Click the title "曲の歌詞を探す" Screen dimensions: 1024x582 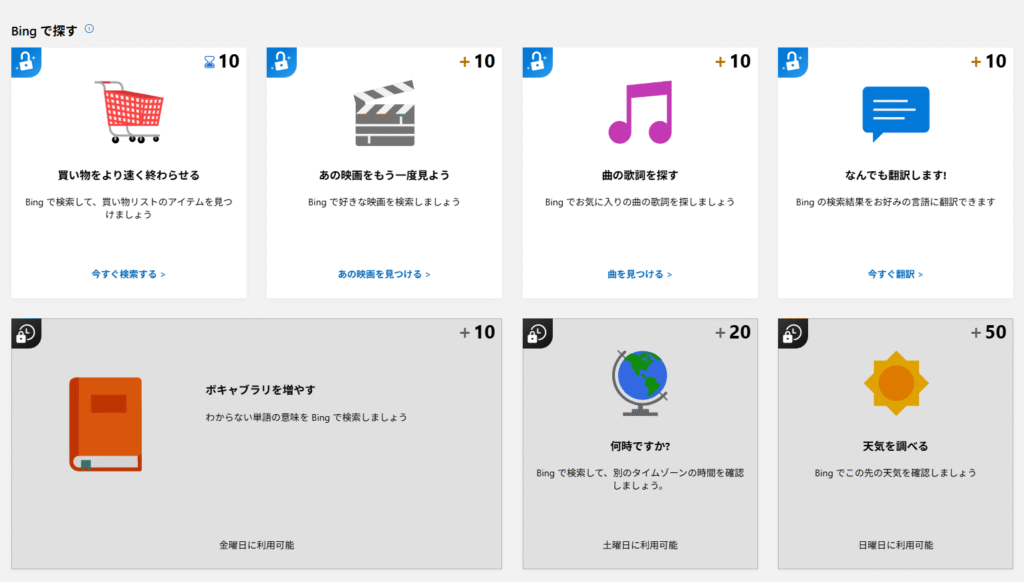[640, 175]
